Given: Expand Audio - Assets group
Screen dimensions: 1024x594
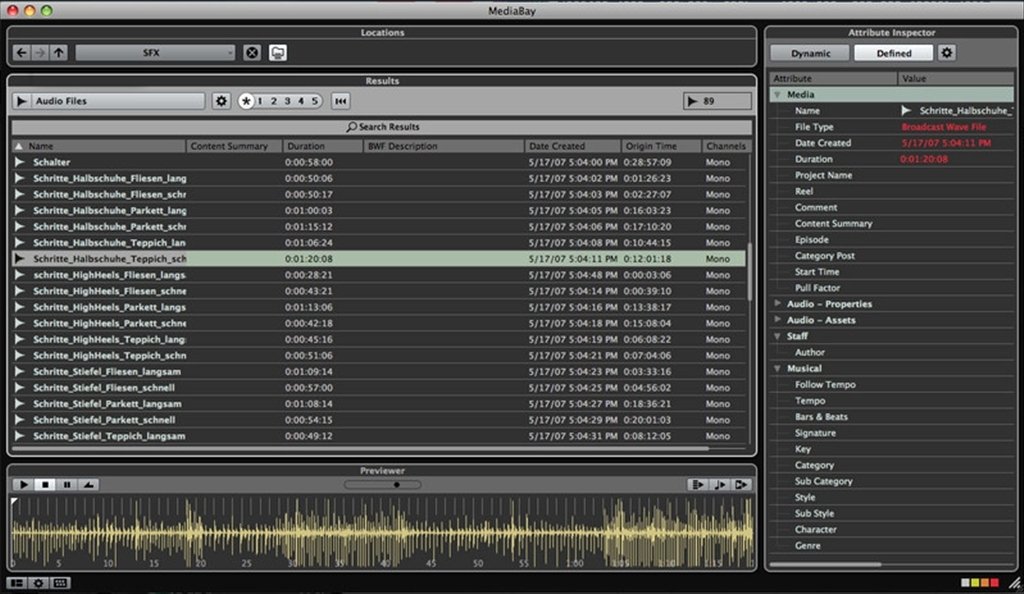Looking at the screenshot, I should tap(777, 320).
